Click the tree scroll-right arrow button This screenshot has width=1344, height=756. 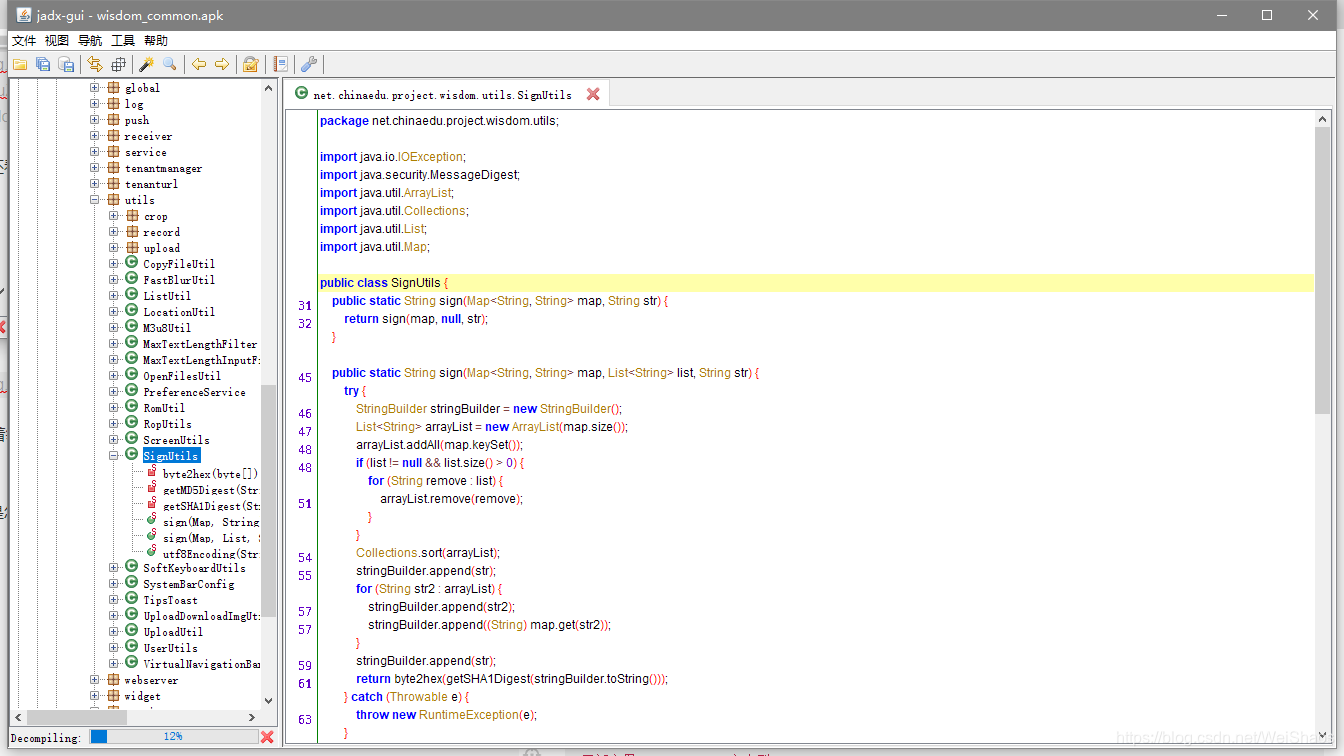tap(252, 717)
